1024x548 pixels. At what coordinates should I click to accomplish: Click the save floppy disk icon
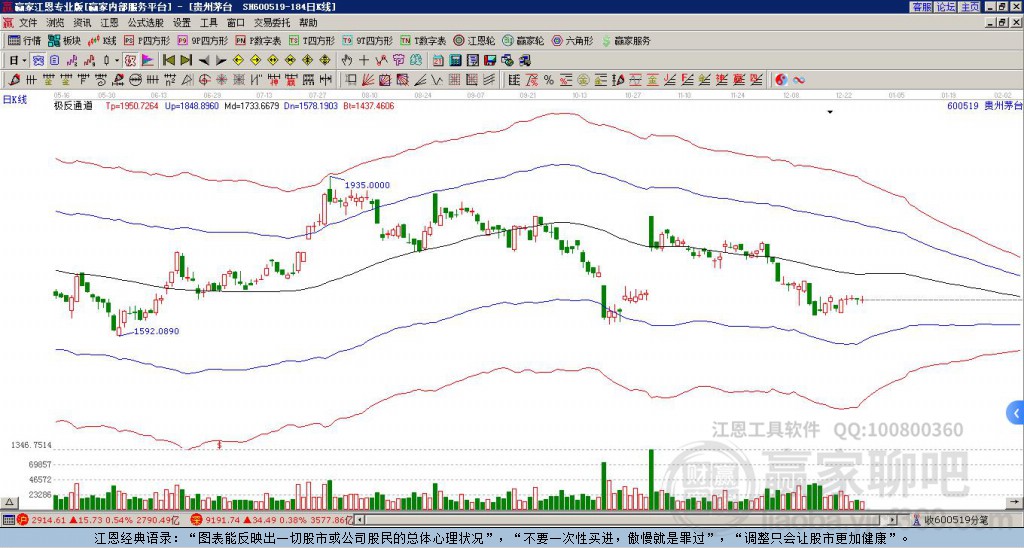490,61
